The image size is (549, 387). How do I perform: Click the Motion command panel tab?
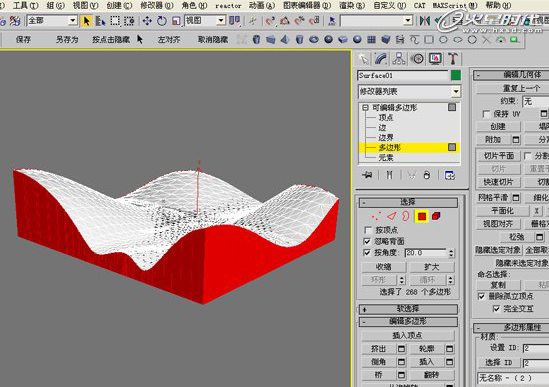point(417,59)
